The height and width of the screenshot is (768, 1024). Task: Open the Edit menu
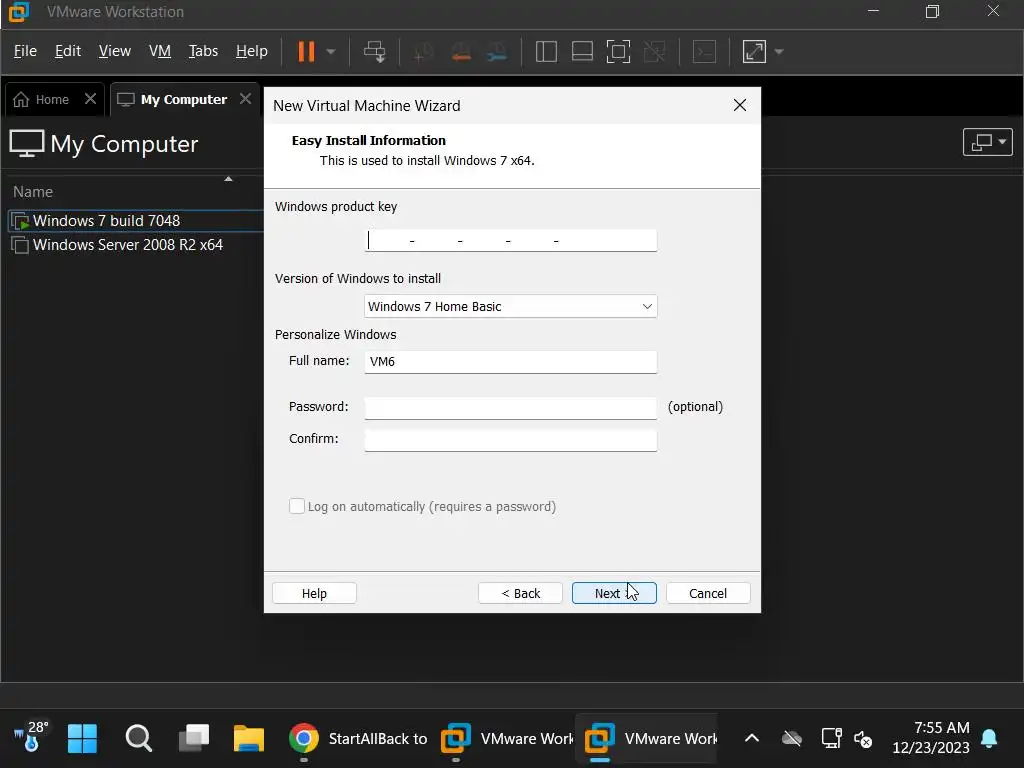click(68, 51)
